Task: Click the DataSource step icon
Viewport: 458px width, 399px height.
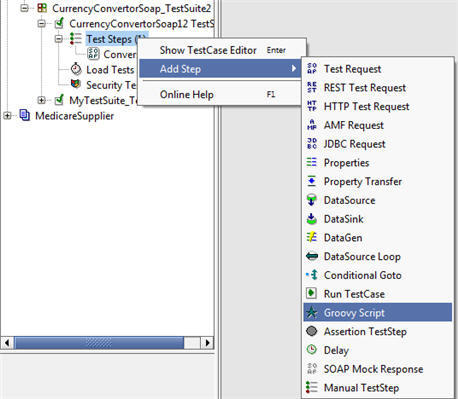Action: coord(312,200)
